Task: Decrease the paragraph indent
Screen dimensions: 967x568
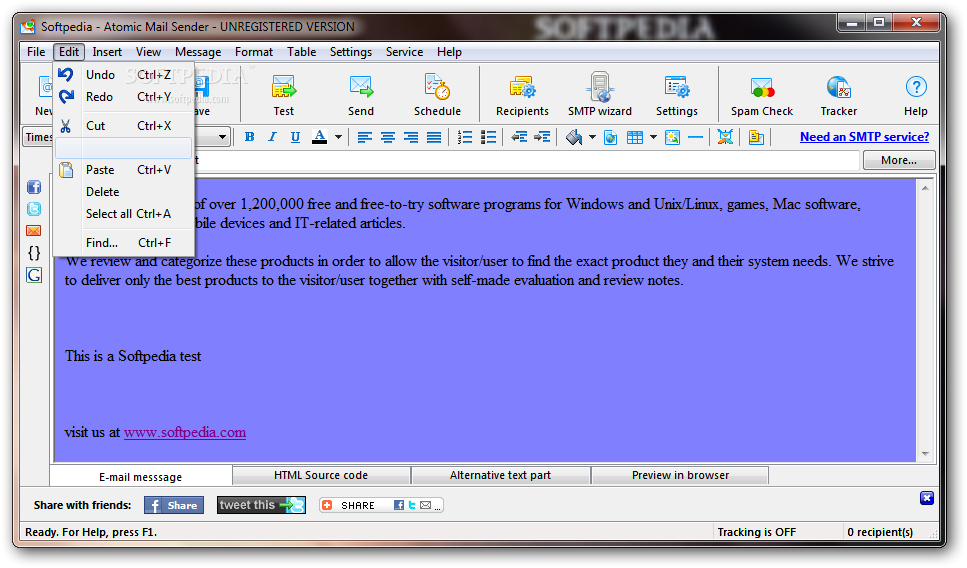Action: click(x=519, y=137)
